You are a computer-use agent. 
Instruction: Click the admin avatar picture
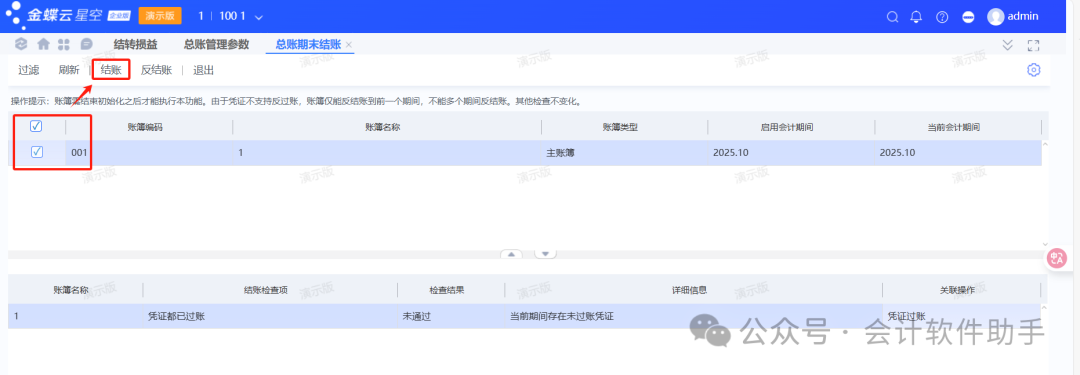(995, 17)
